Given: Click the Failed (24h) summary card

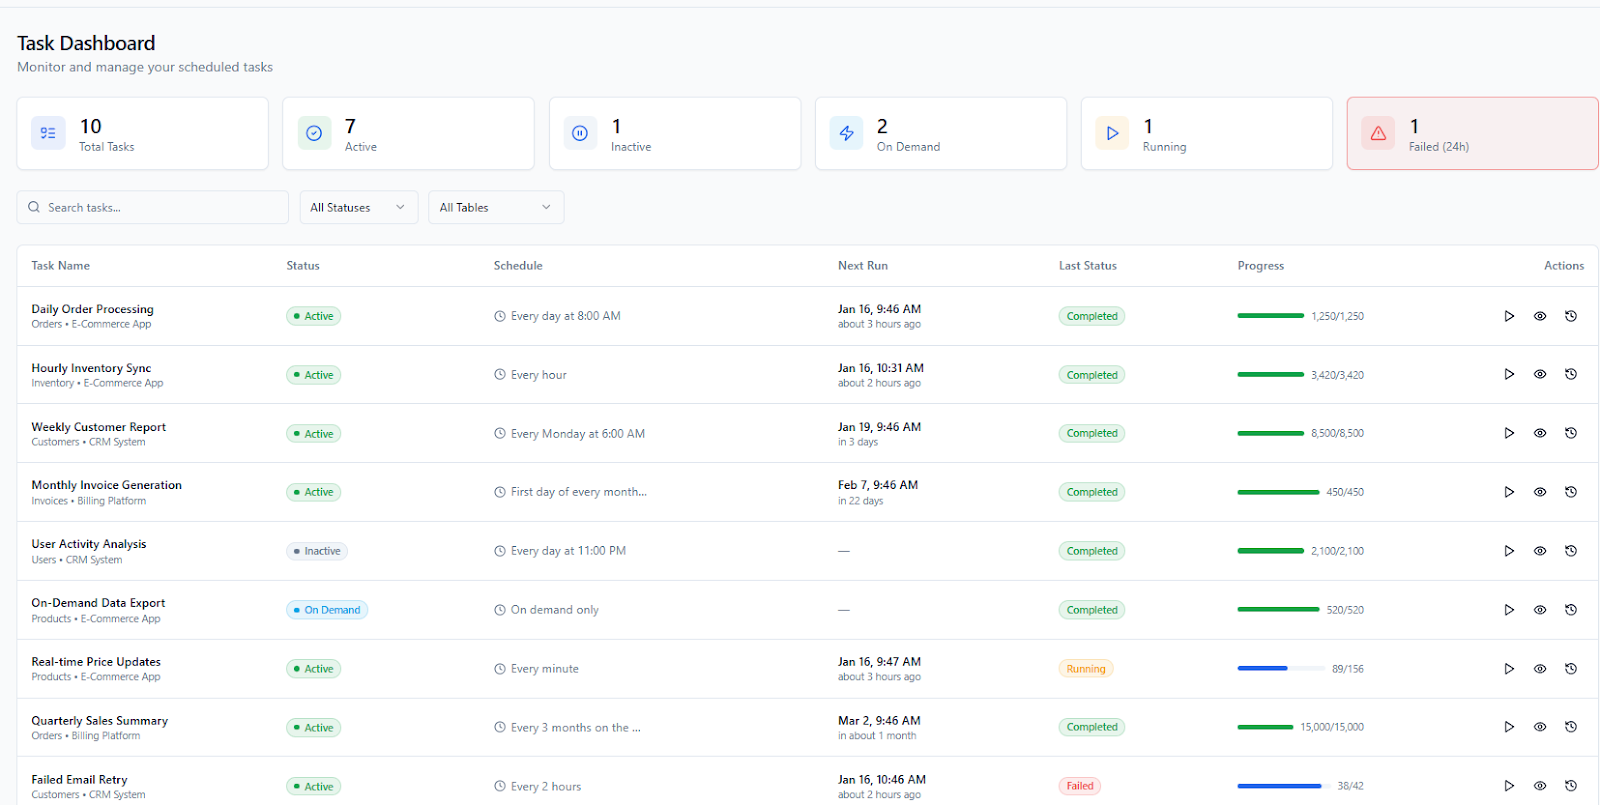Looking at the screenshot, I should point(1471,134).
